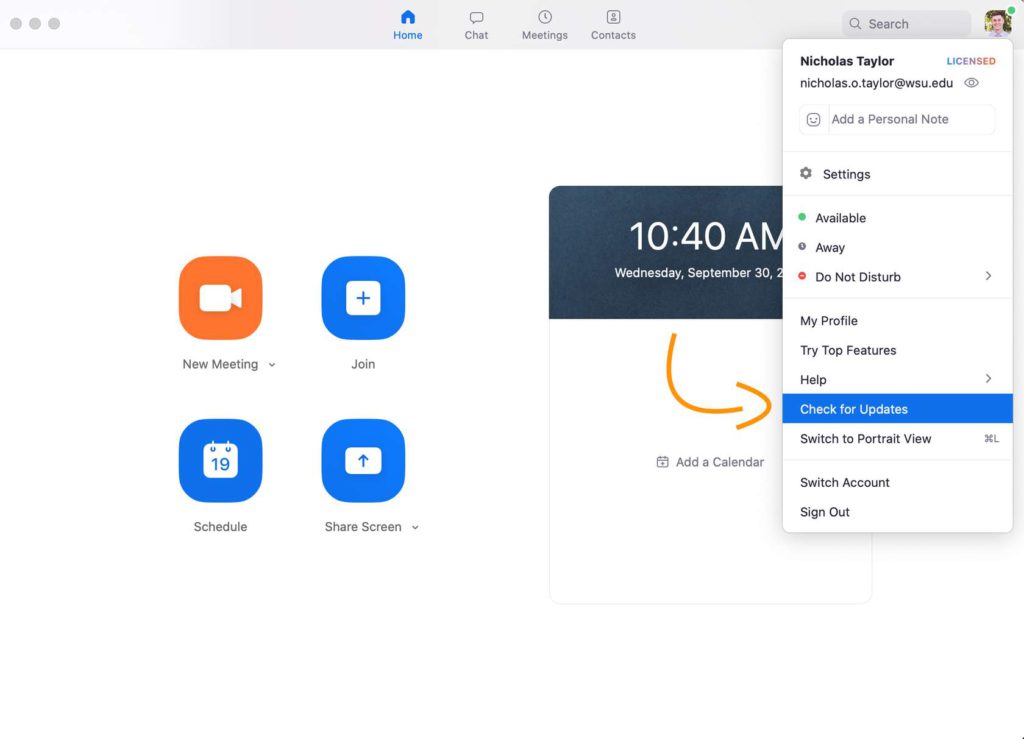
Task: Open Settings from the profile menu
Action: coord(846,174)
